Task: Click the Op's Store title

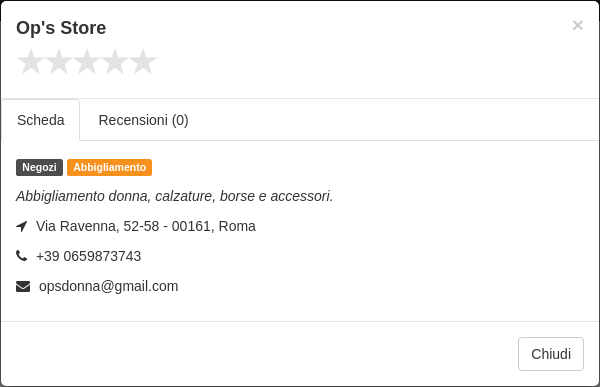Action: (x=61, y=28)
